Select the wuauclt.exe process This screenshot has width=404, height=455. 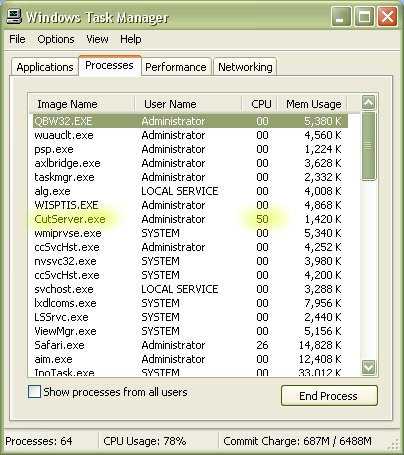click(x=190, y=135)
